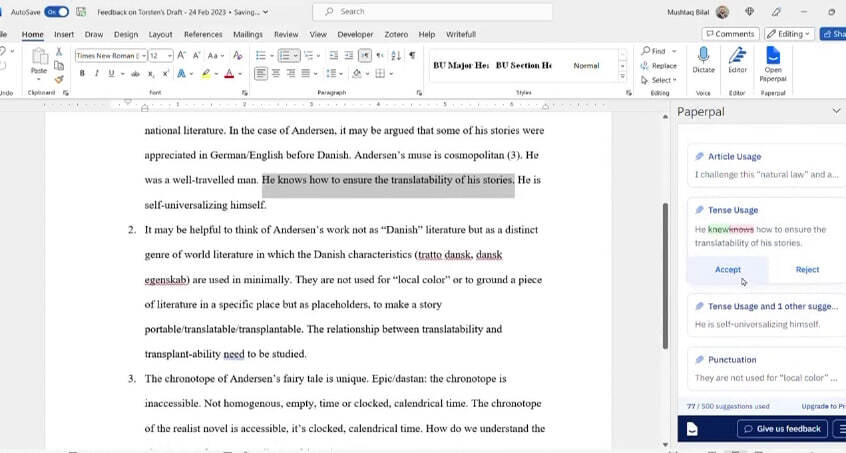Screen dimensions: 846x453
Task: Click the Dictate microphone icon
Action: tap(703, 54)
